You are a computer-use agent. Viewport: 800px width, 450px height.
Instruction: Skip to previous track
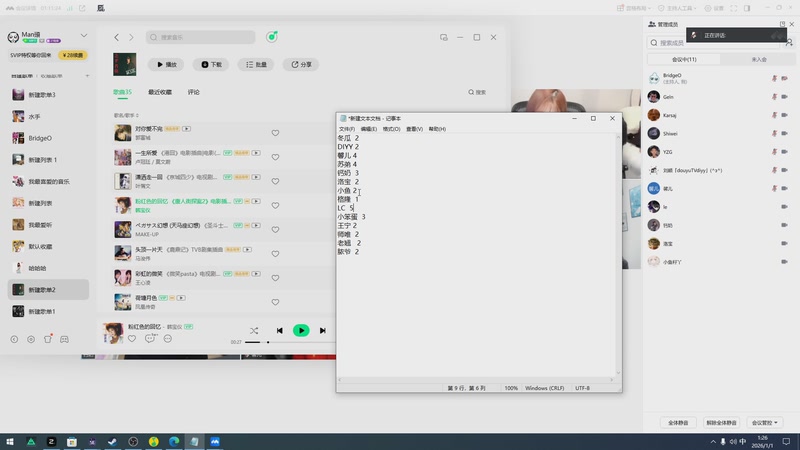coord(280,331)
